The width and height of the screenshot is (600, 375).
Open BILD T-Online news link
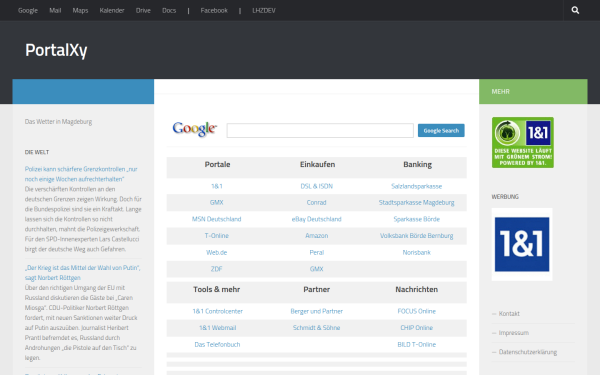[x=416, y=344]
